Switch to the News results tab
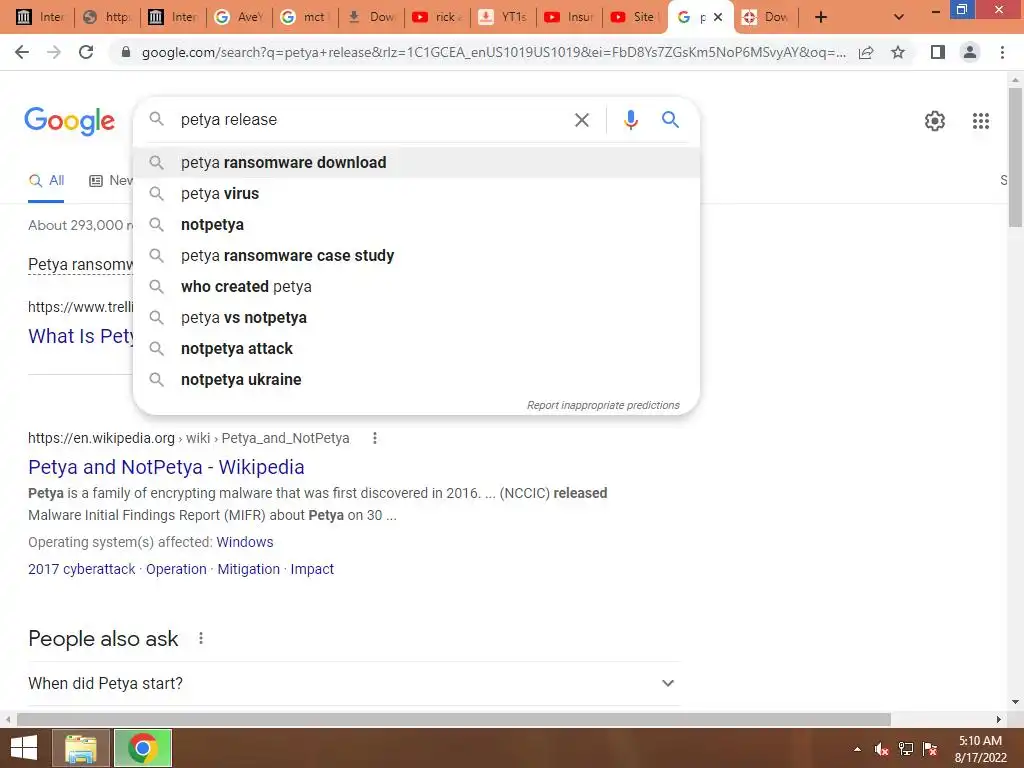 110,181
